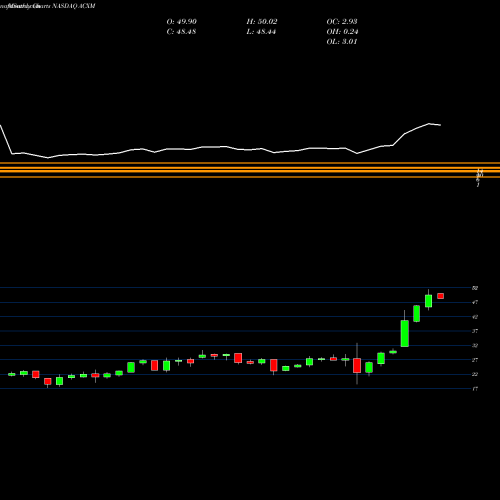The width and height of the screenshot is (500, 500).
Task: Click the 'OL: 3.01' readout
Action: [x=342, y=42]
